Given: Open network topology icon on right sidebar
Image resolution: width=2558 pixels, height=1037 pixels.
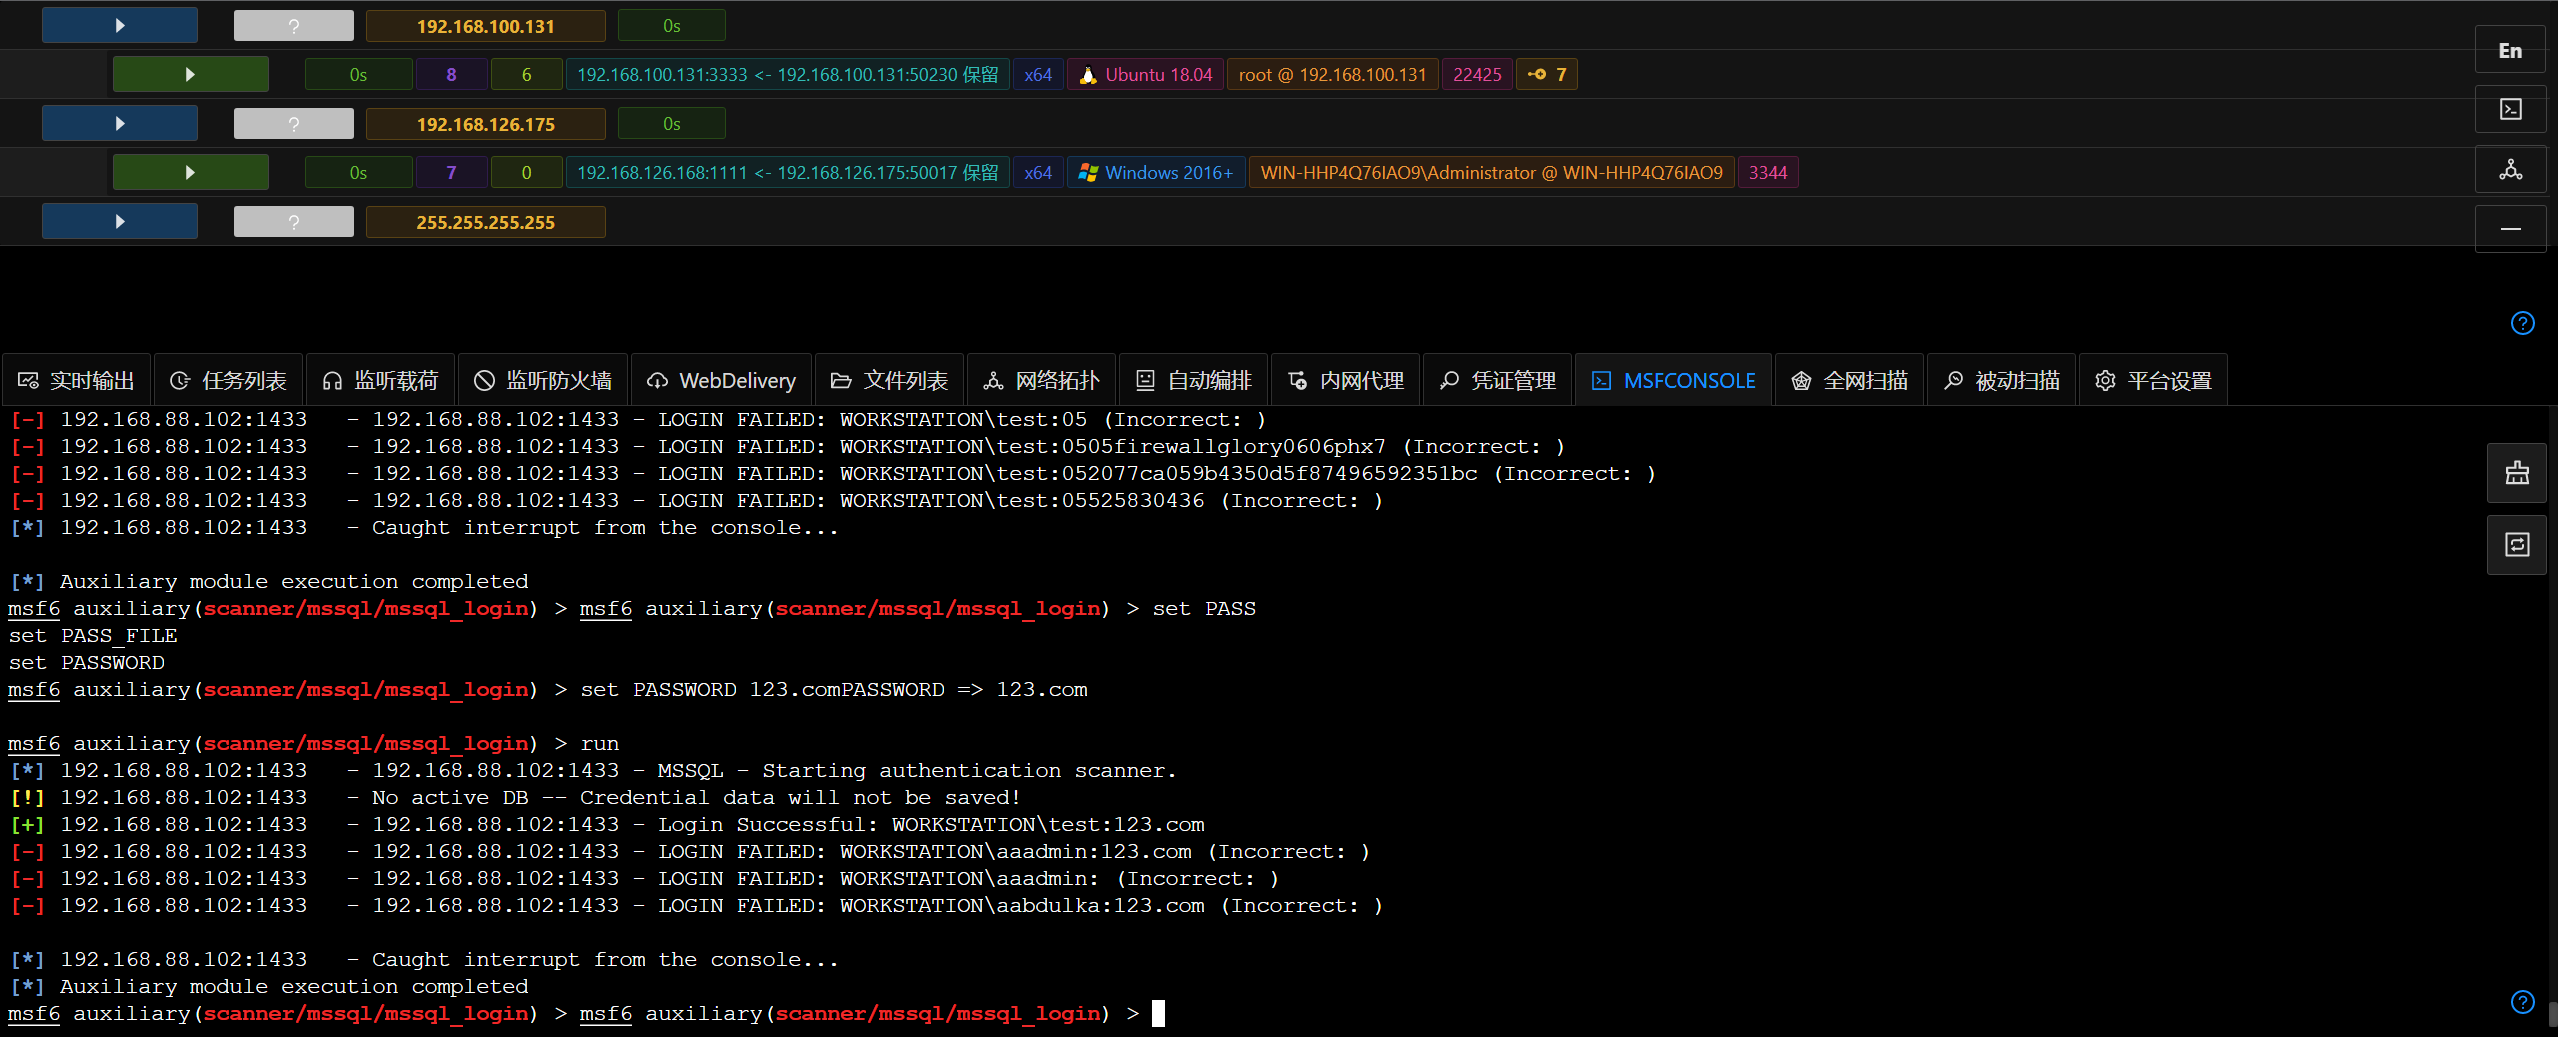Looking at the screenshot, I should tap(2510, 169).
